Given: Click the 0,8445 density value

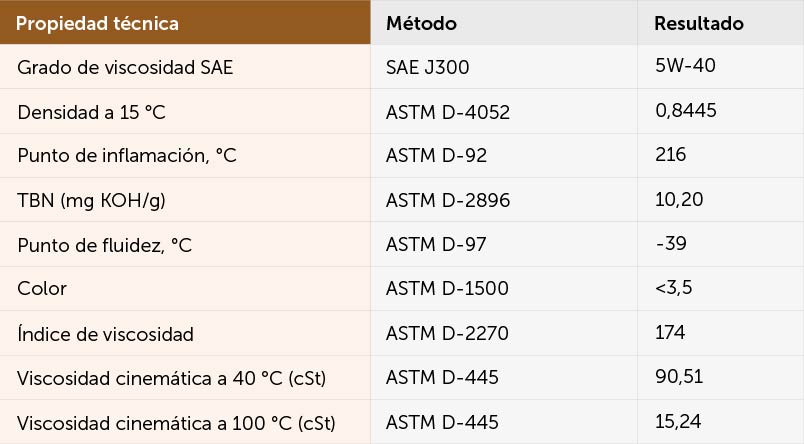Looking at the screenshot, I should (x=686, y=111).
